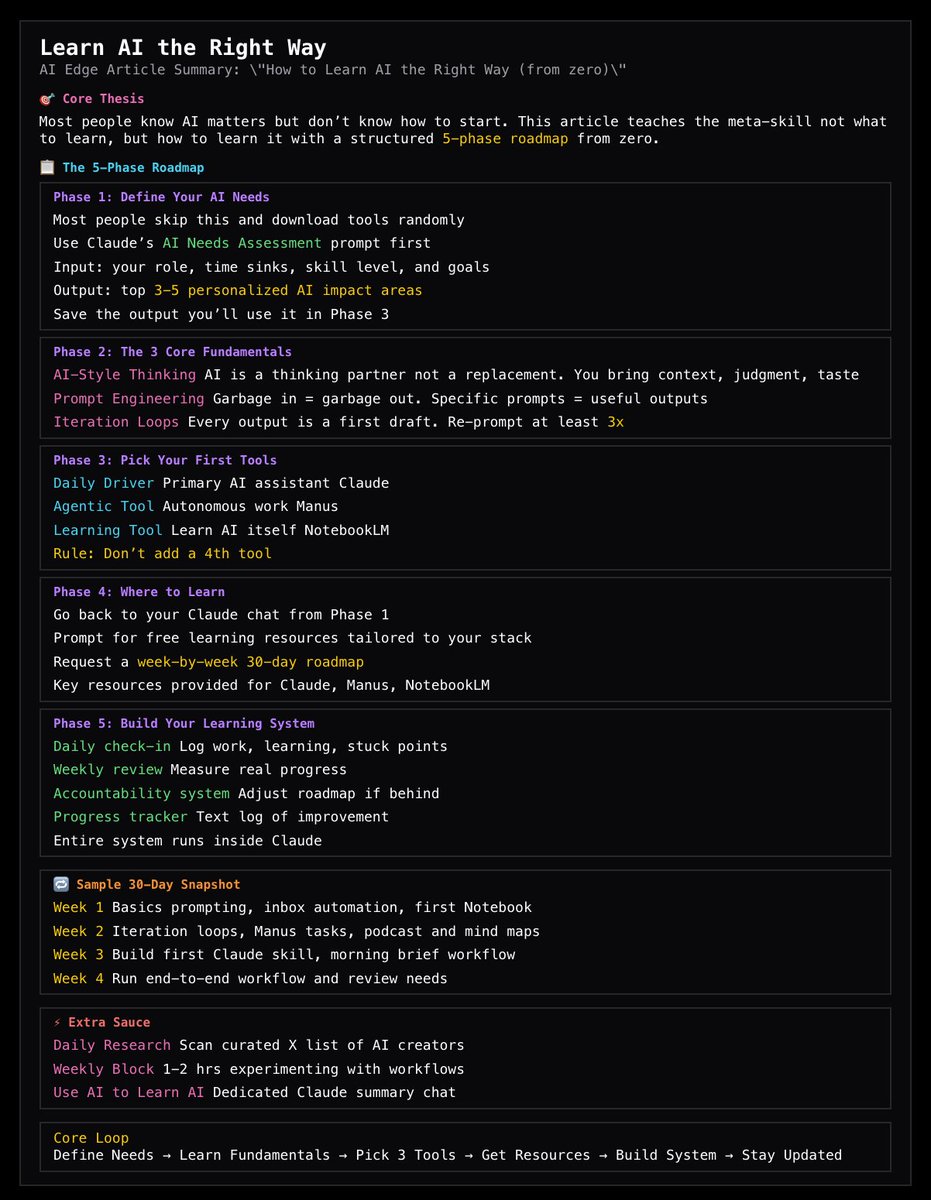
Task: Click 'Text log of improvement' description
Action: [292, 816]
